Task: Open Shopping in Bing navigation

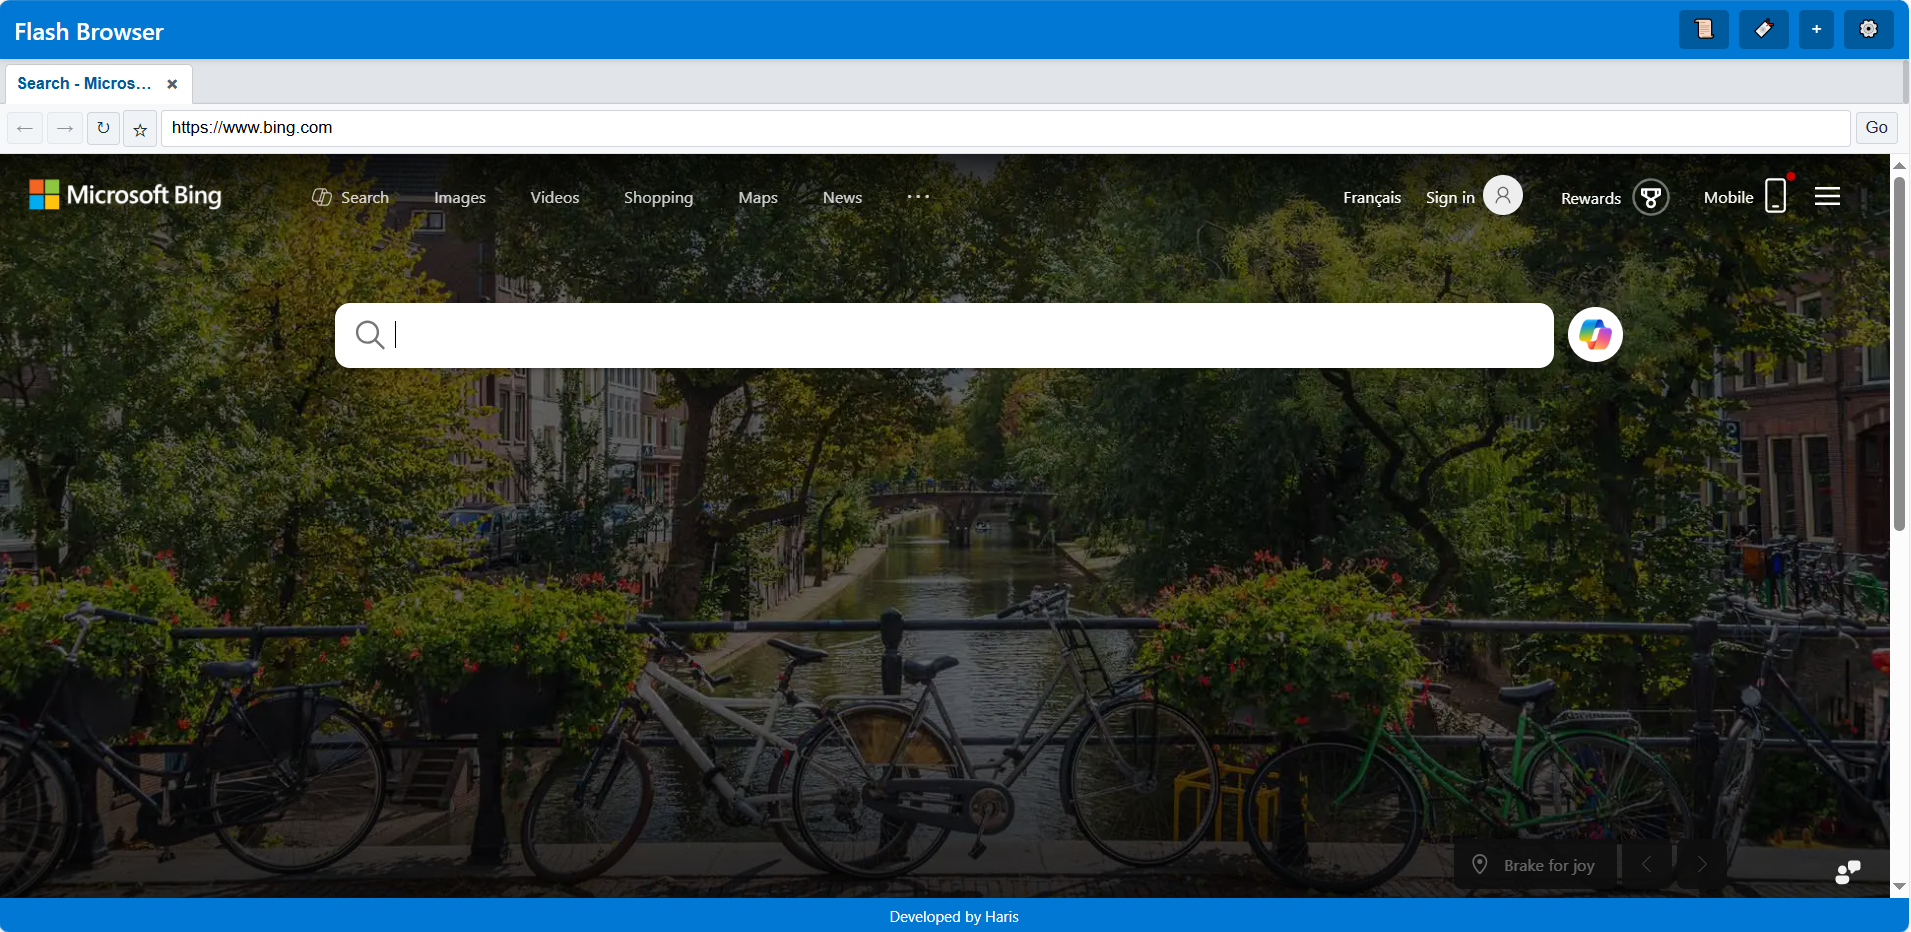Action: tap(658, 198)
